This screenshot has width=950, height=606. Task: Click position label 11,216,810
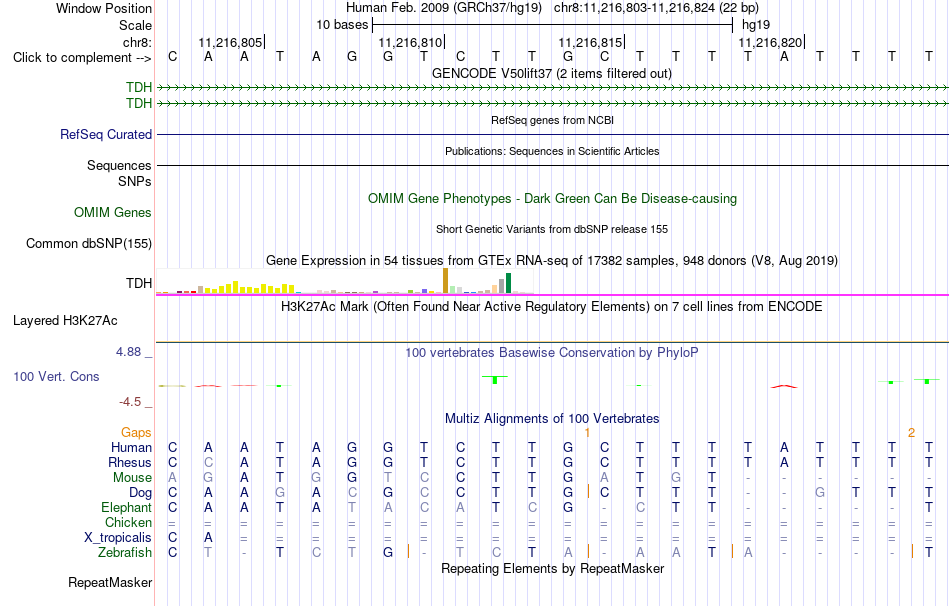(x=410, y=43)
